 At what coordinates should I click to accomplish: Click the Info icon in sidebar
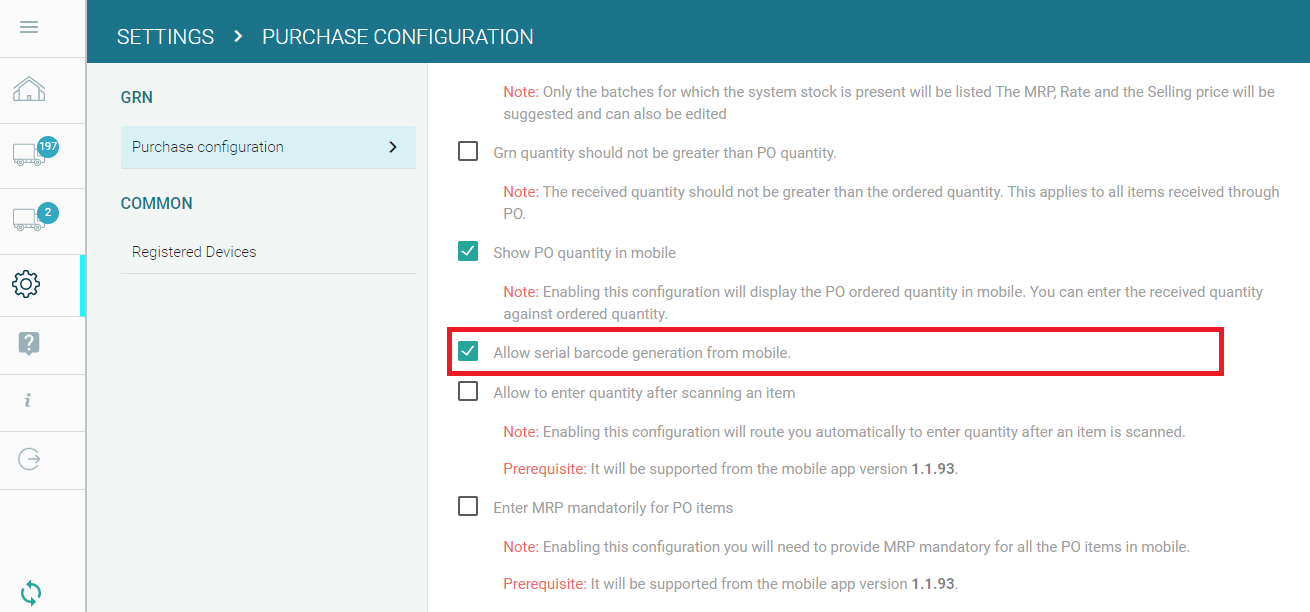coord(28,401)
